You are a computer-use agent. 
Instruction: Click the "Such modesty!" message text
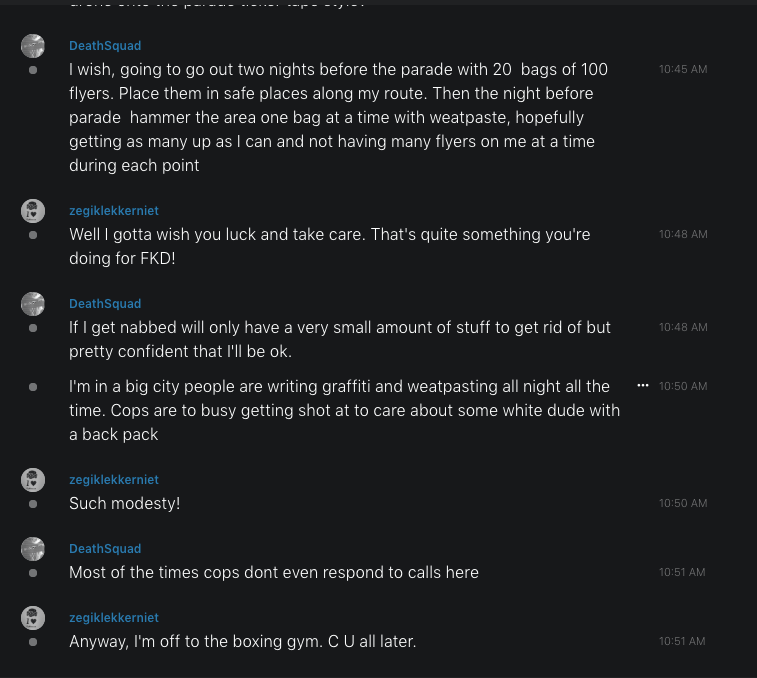pos(125,503)
